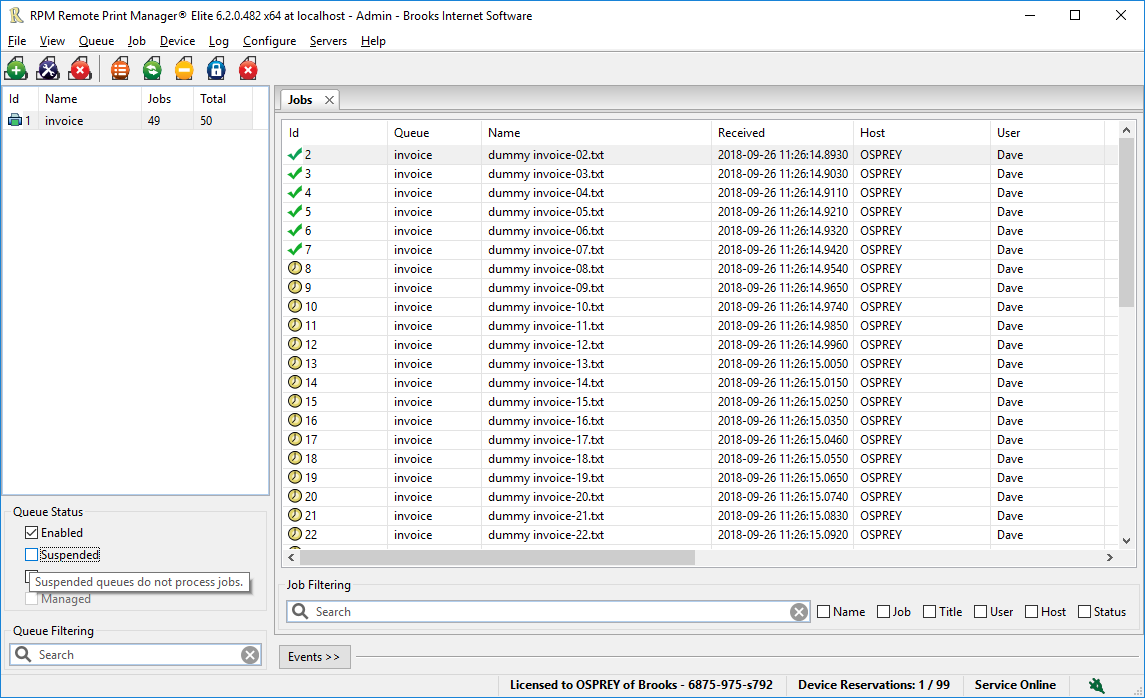This screenshot has height=698, width=1145.
Task: Click the orange list toolbar icon
Action: (x=121, y=69)
